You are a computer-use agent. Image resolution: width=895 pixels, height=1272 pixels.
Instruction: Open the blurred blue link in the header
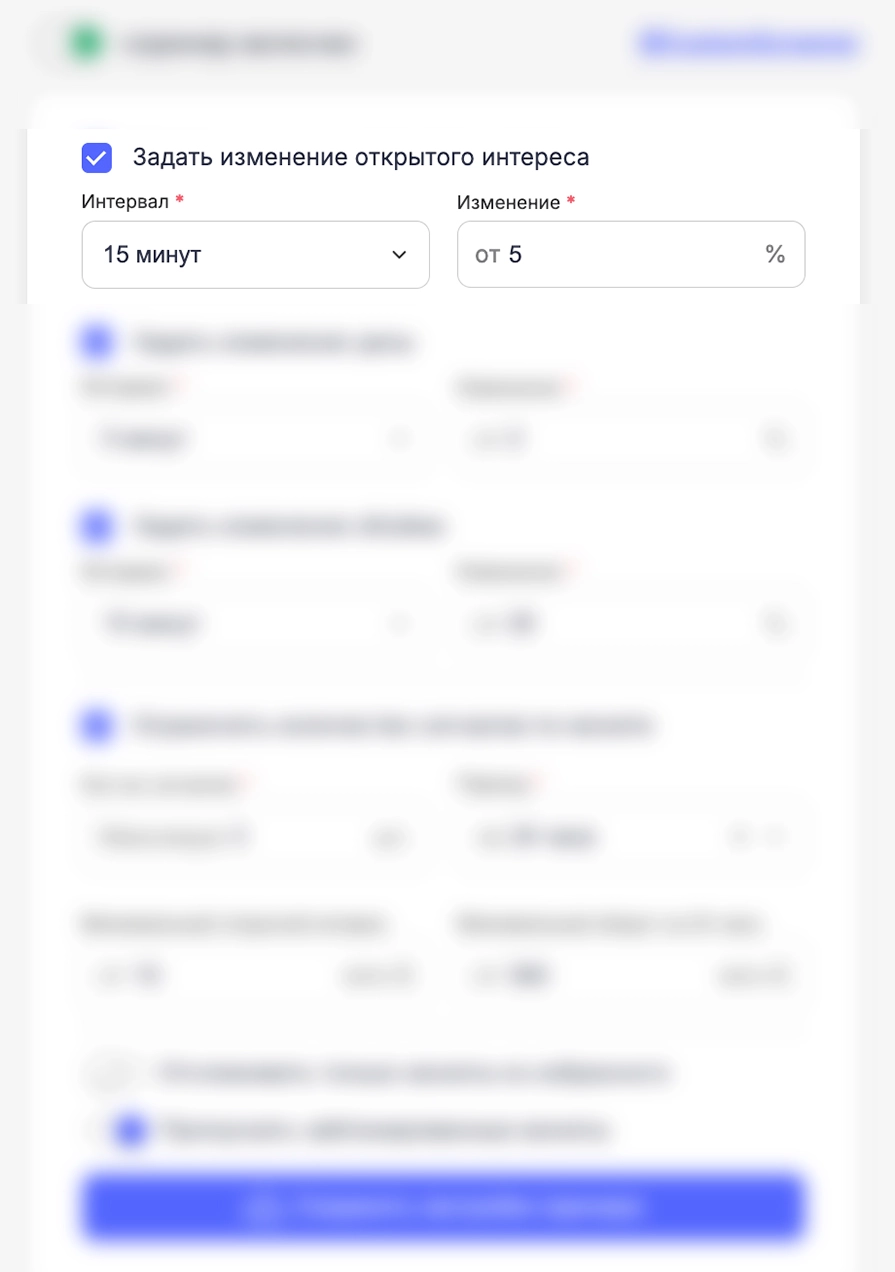click(x=748, y=44)
